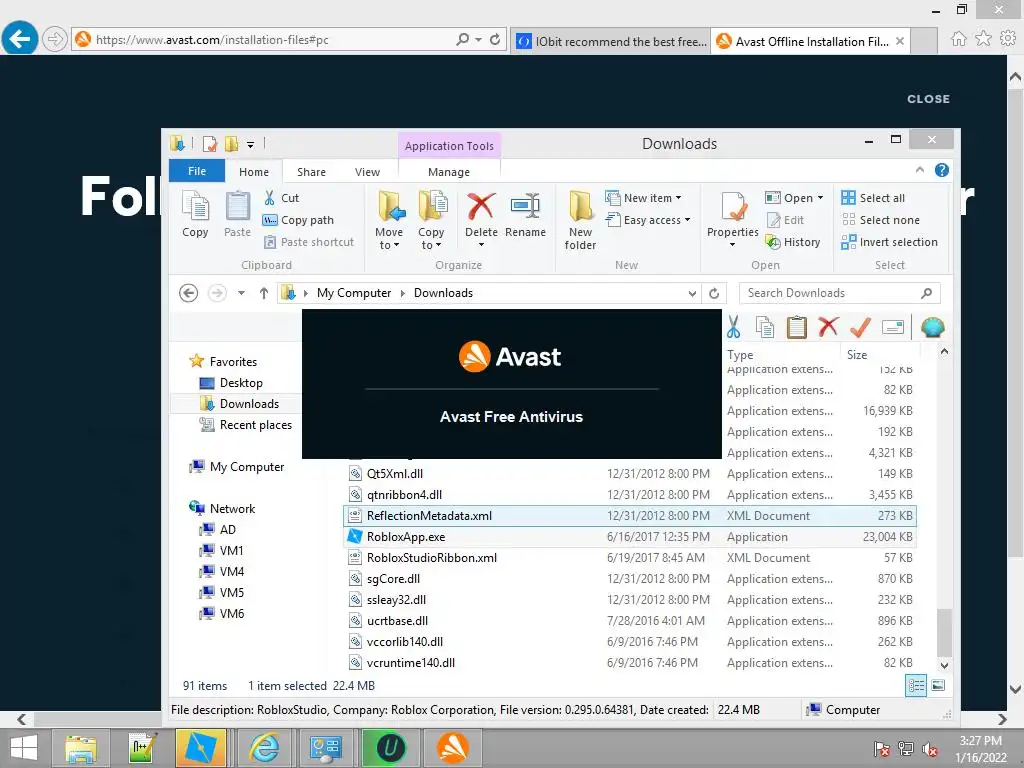This screenshot has height=768, width=1024.
Task: Click the orange checkmark icon in the secondary toolbar
Action: pyautogui.click(x=860, y=327)
